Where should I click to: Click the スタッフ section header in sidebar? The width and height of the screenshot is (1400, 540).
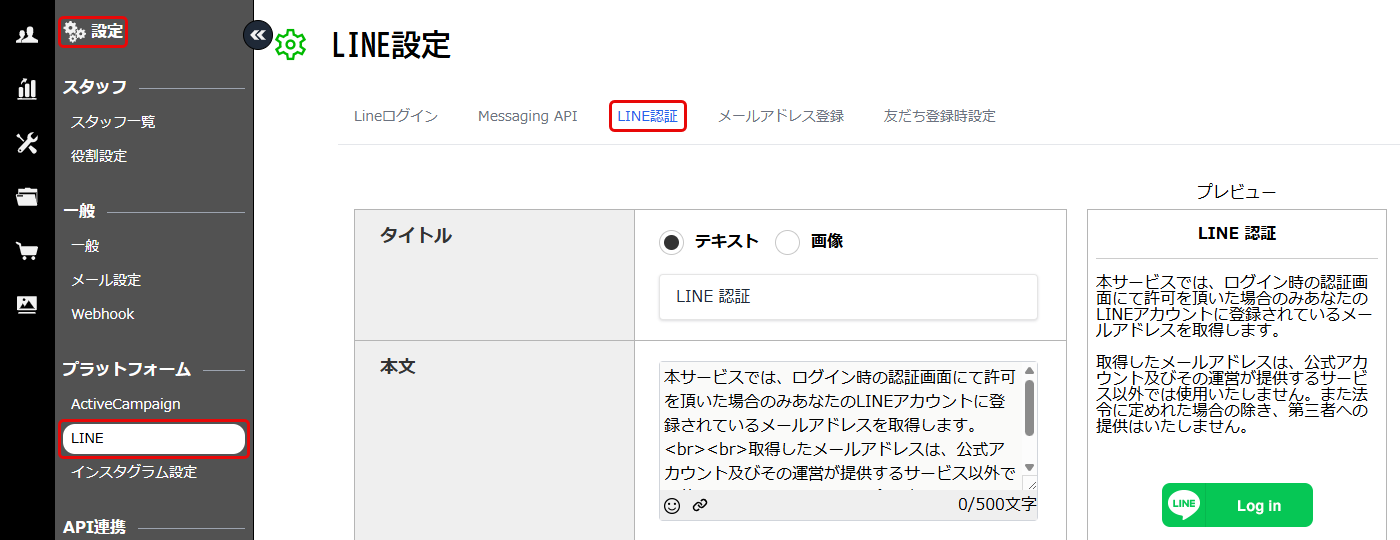click(x=95, y=87)
